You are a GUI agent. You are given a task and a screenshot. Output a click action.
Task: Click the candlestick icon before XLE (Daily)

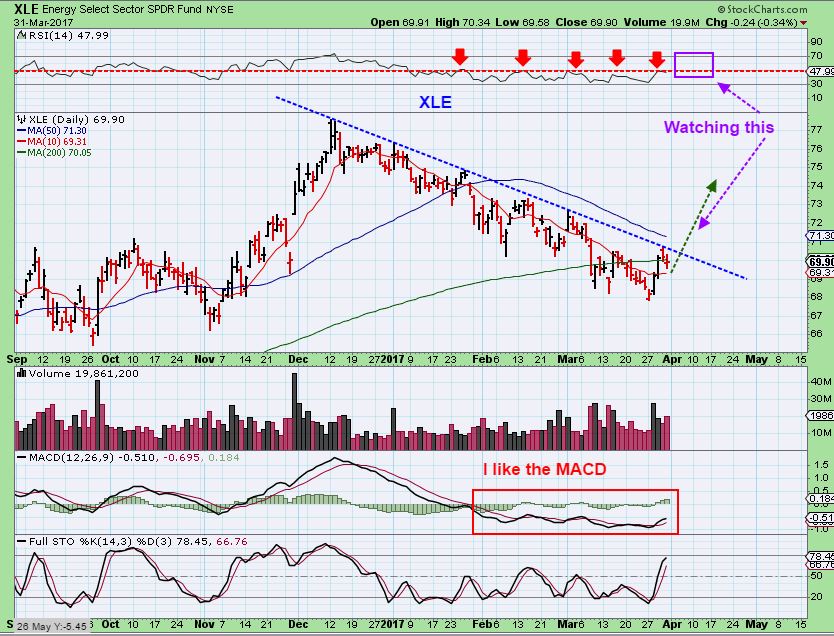point(22,120)
